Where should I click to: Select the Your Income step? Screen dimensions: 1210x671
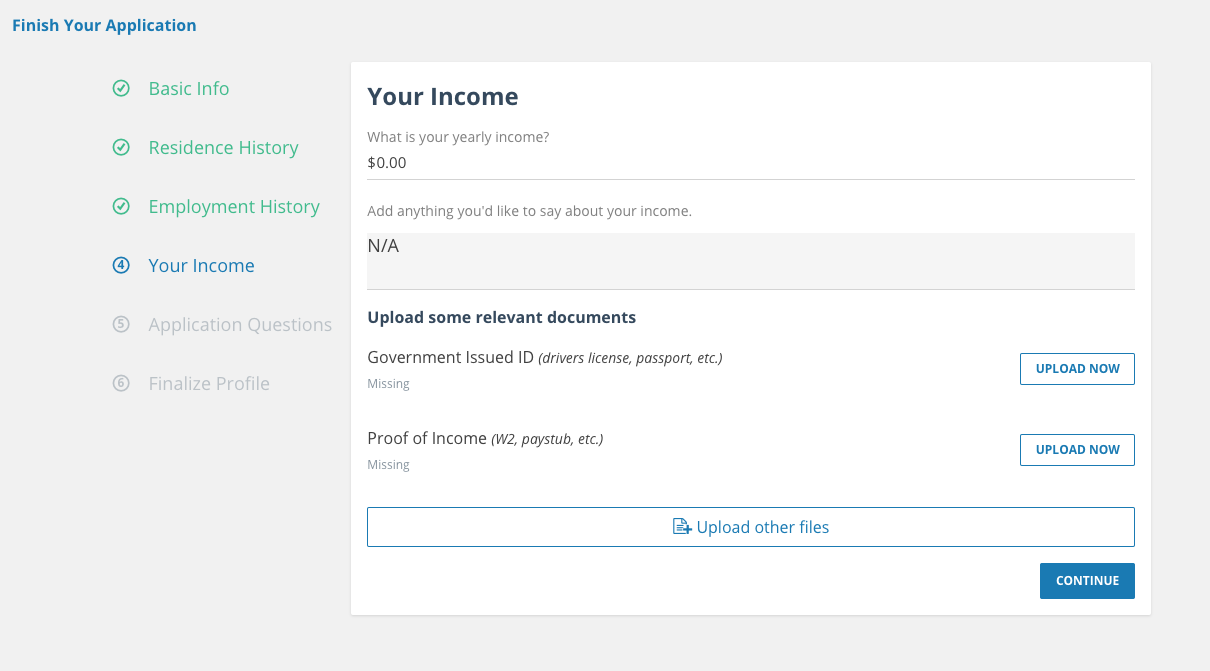tap(201, 266)
